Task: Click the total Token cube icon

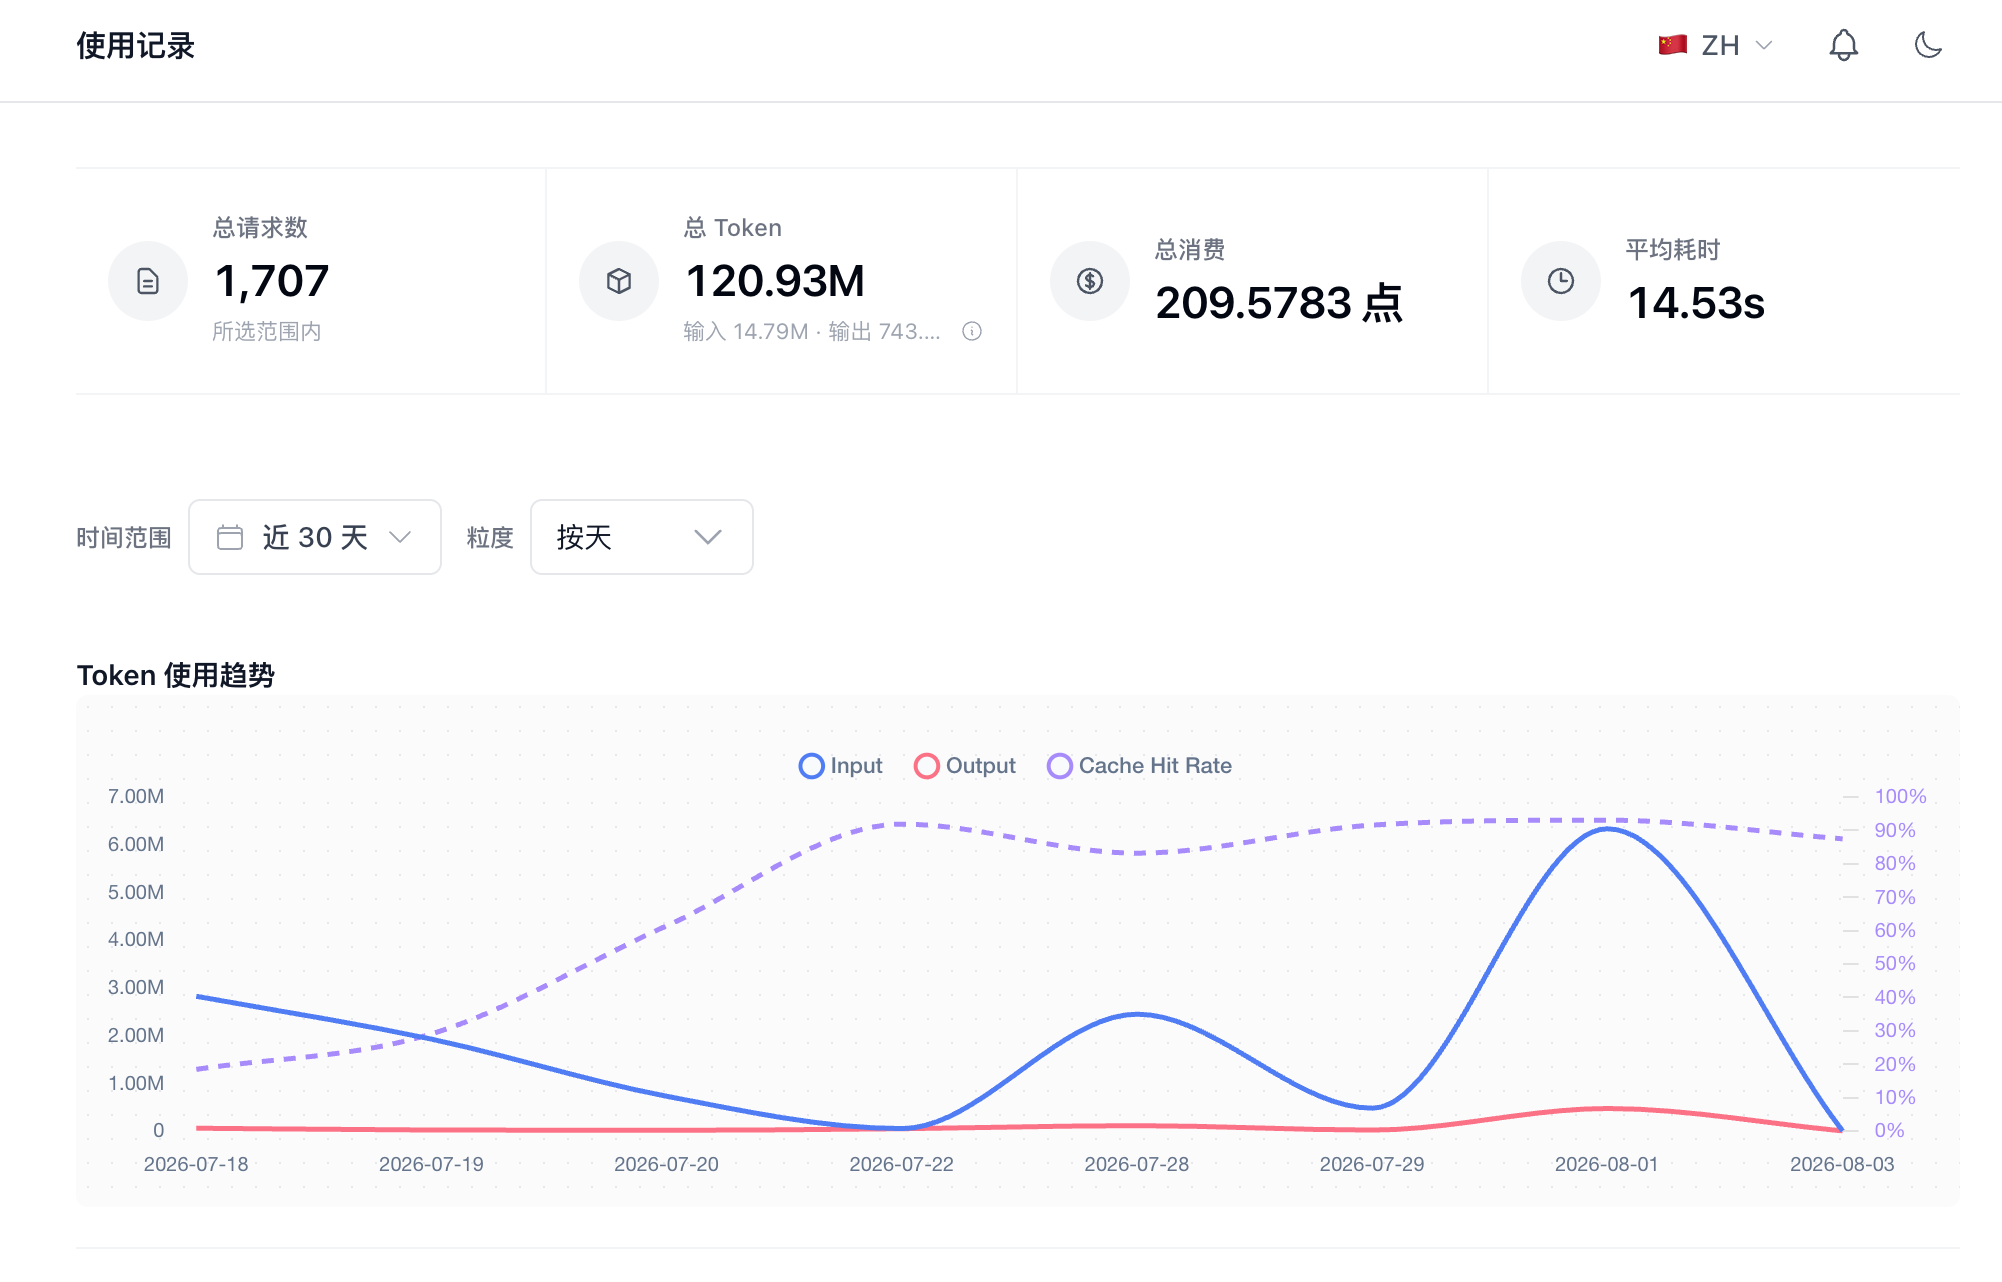Action: (x=619, y=281)
